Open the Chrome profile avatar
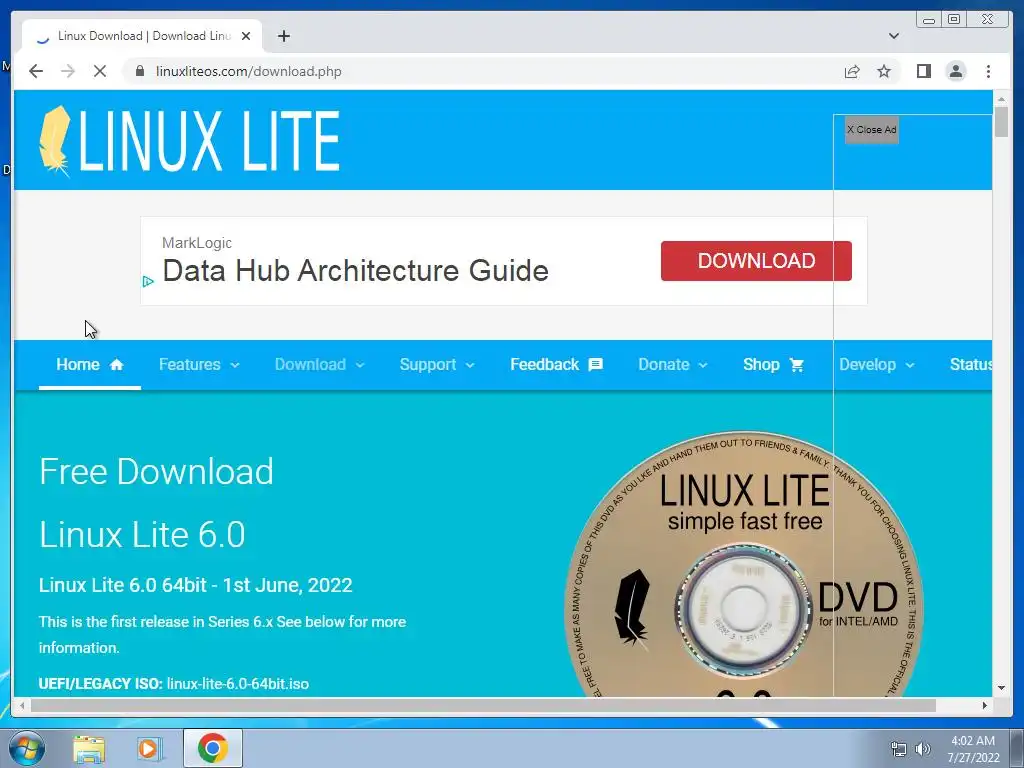Image resolution: width=1024 pixels, height=768 pixels. click(x=955, y=71)
